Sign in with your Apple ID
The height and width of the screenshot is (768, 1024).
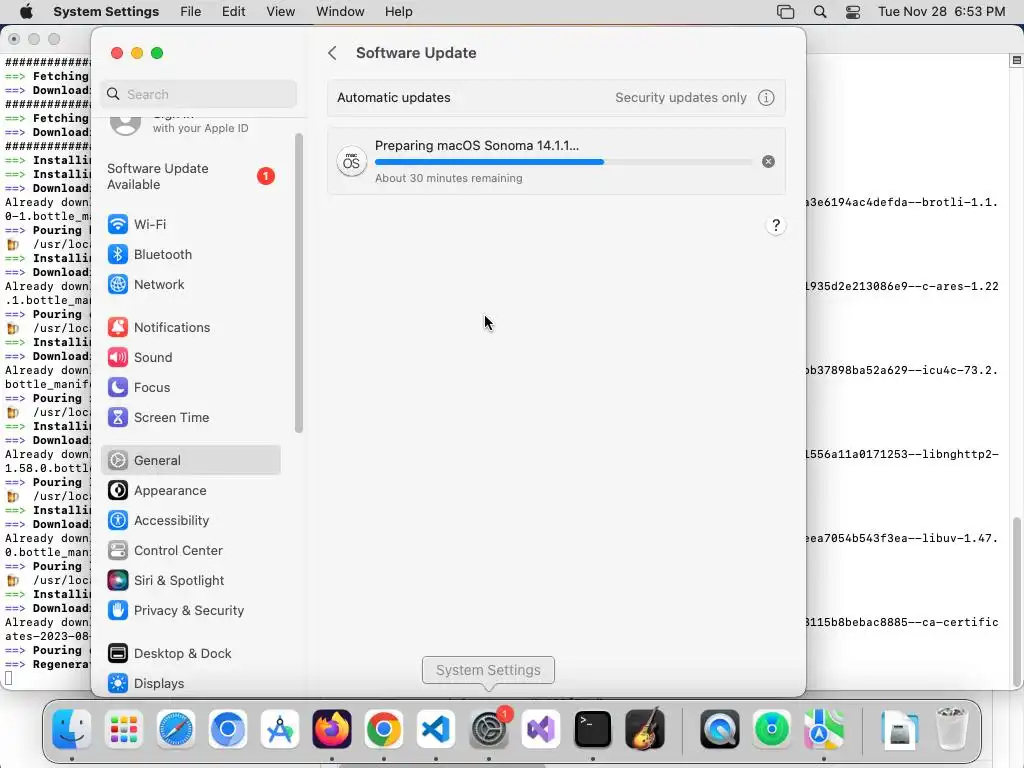click(191, 124)
